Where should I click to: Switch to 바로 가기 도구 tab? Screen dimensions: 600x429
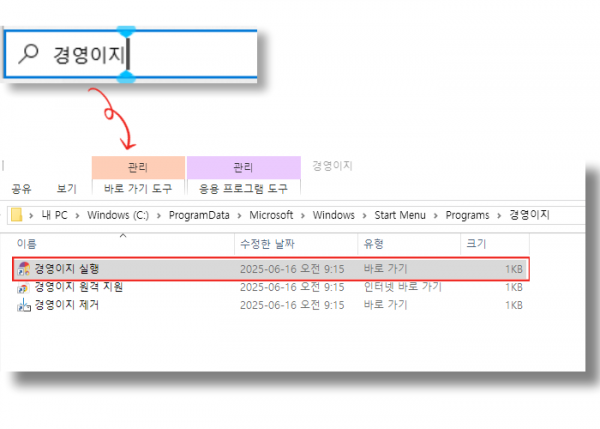138,188
